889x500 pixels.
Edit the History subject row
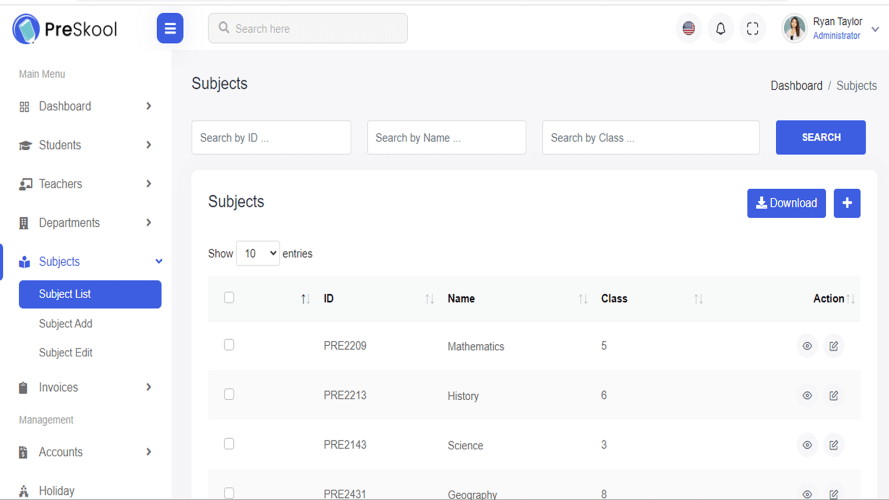pyautogui.click(x=833, y=395)
